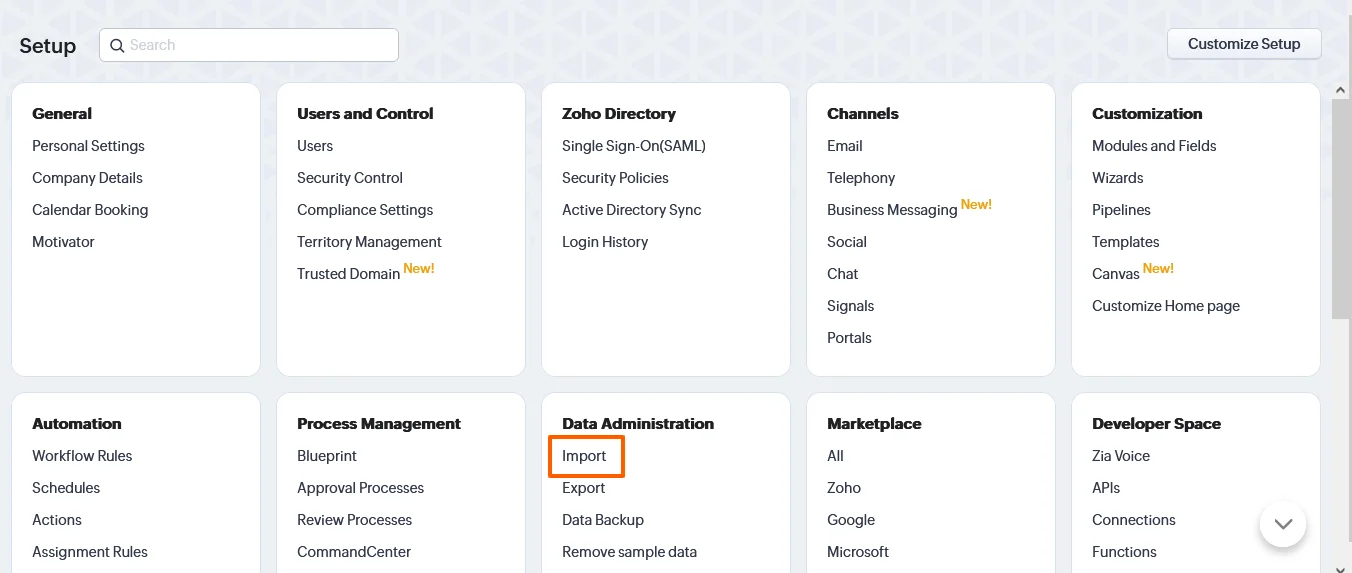
Task: Open Microsoft in Marketplace
Action: pos(858,552)
